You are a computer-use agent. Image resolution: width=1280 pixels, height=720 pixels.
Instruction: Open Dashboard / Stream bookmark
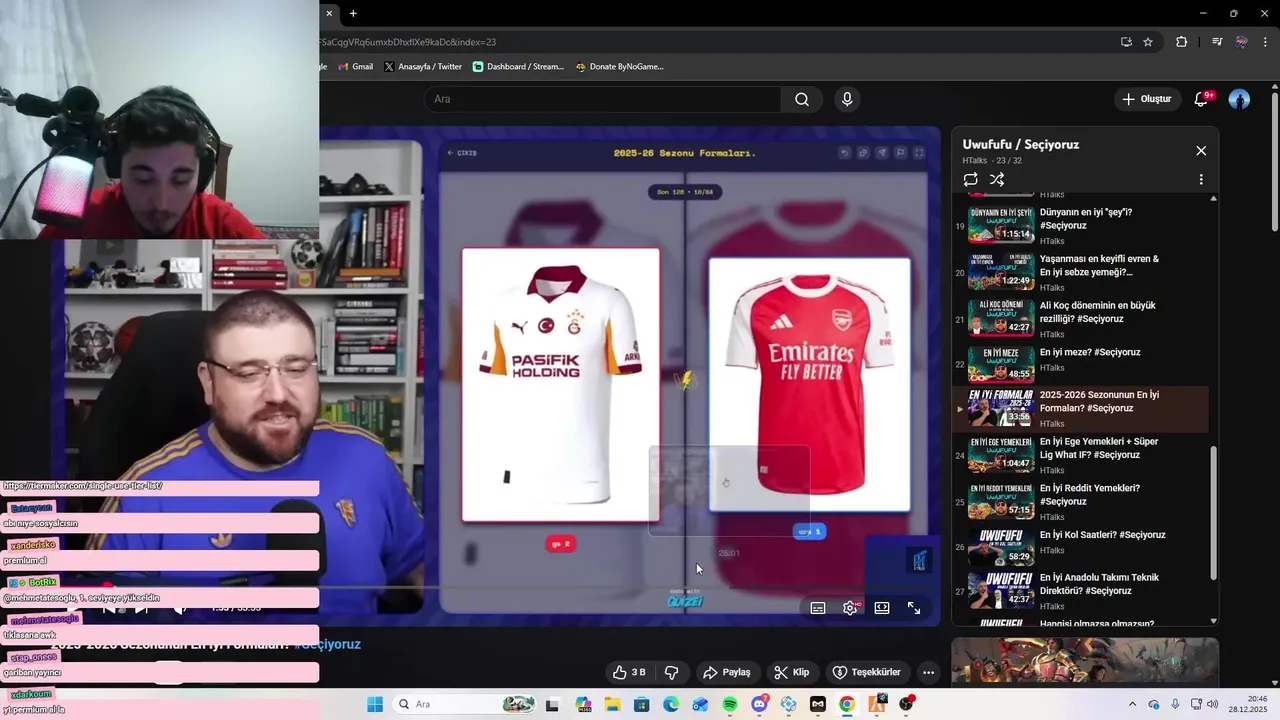click(x=518, y=67)
